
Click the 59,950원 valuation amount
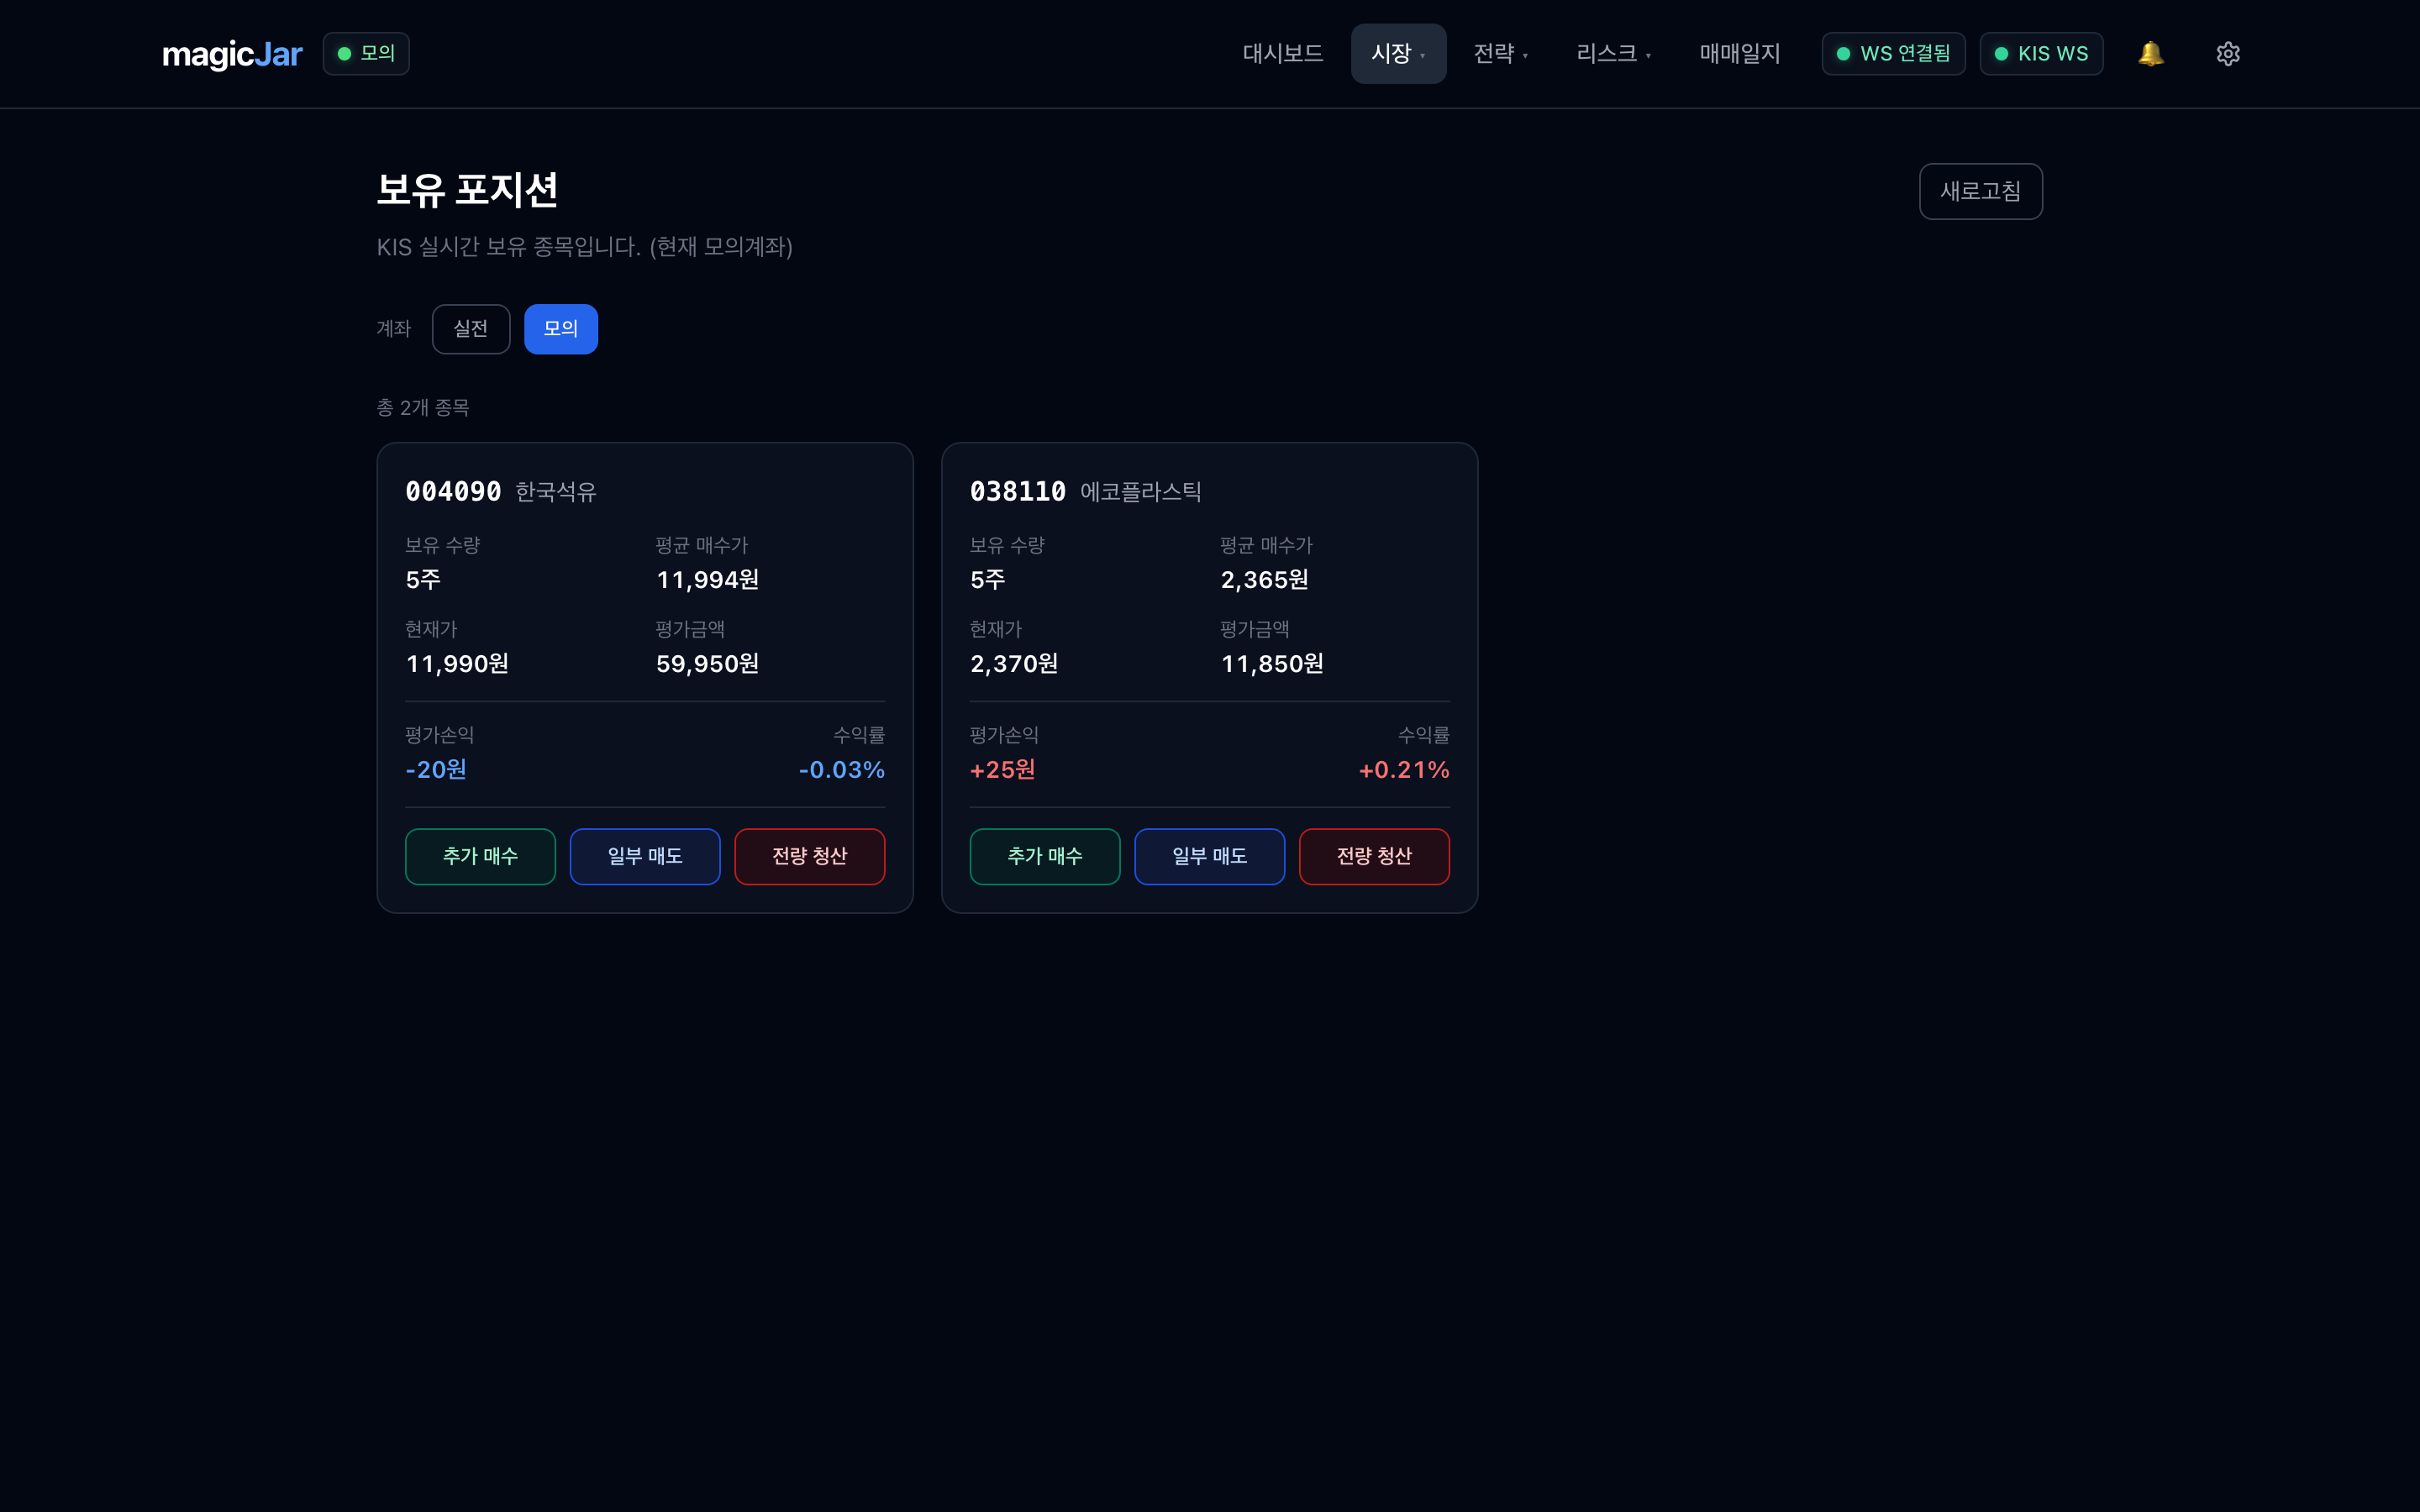707,664
